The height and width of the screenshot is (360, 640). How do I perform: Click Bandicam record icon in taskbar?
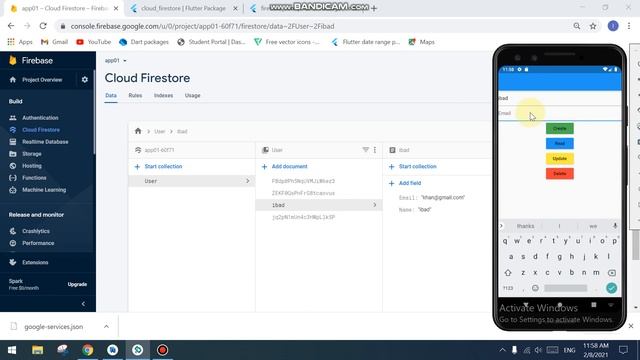[162, 350]
